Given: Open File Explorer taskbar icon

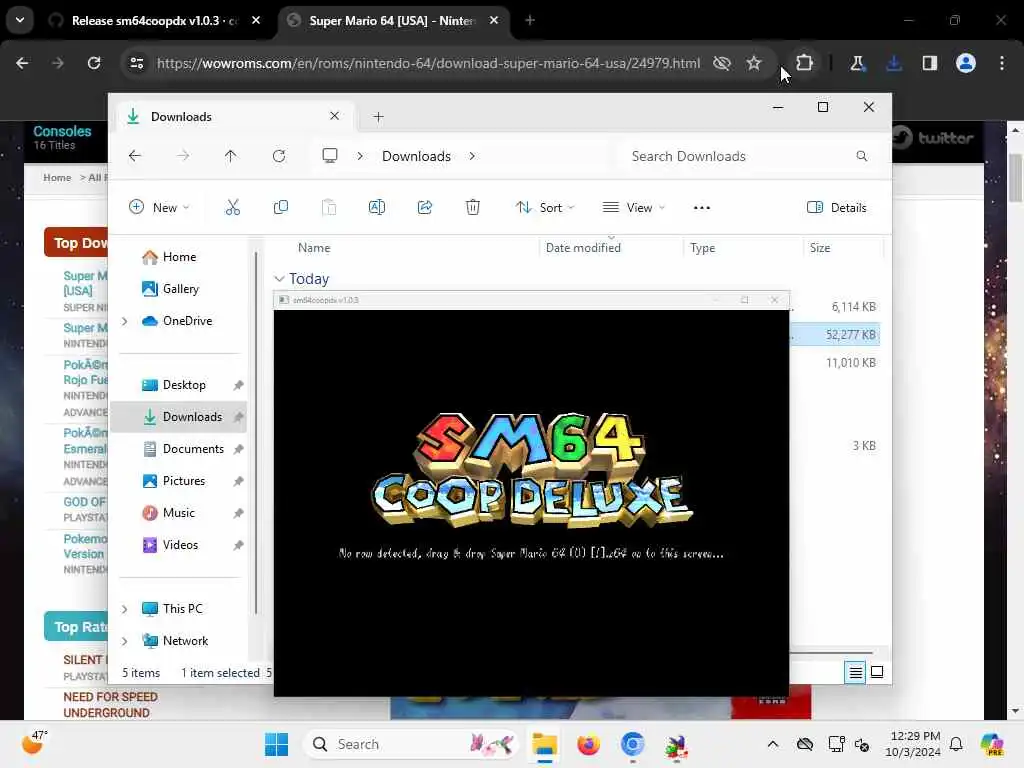Looking at the screenshot, I should [x=544, y=744].
